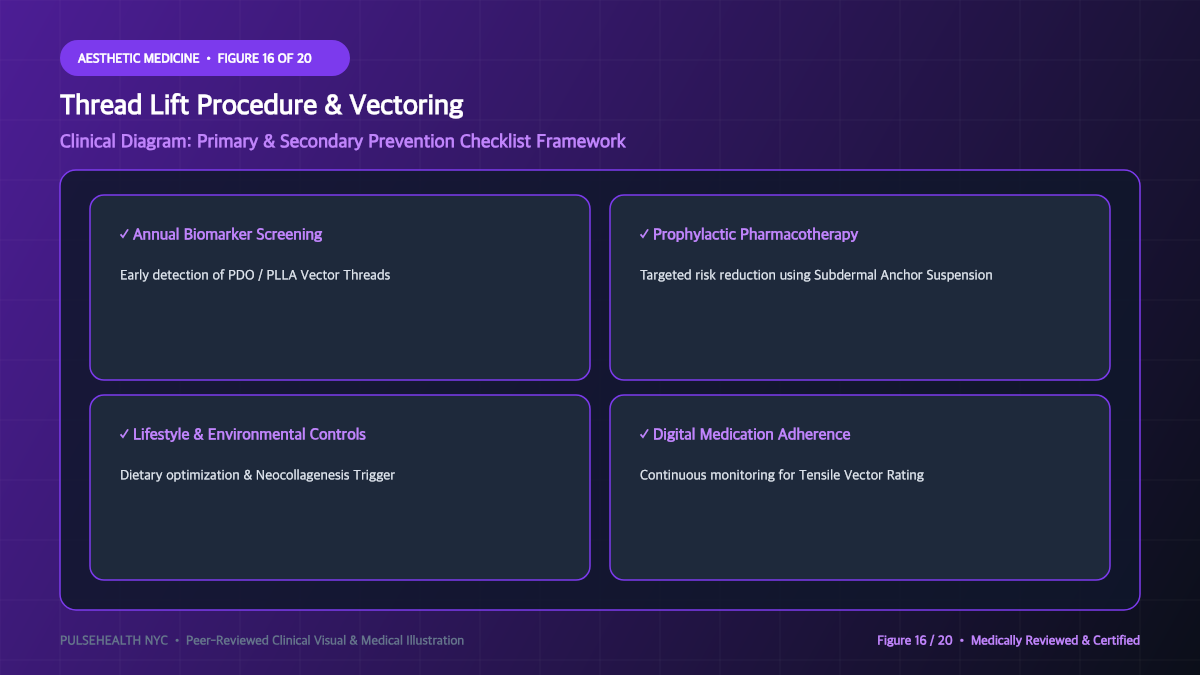
Task: Click the Tensile Vector Rating description
Action: tap(782, 475)
